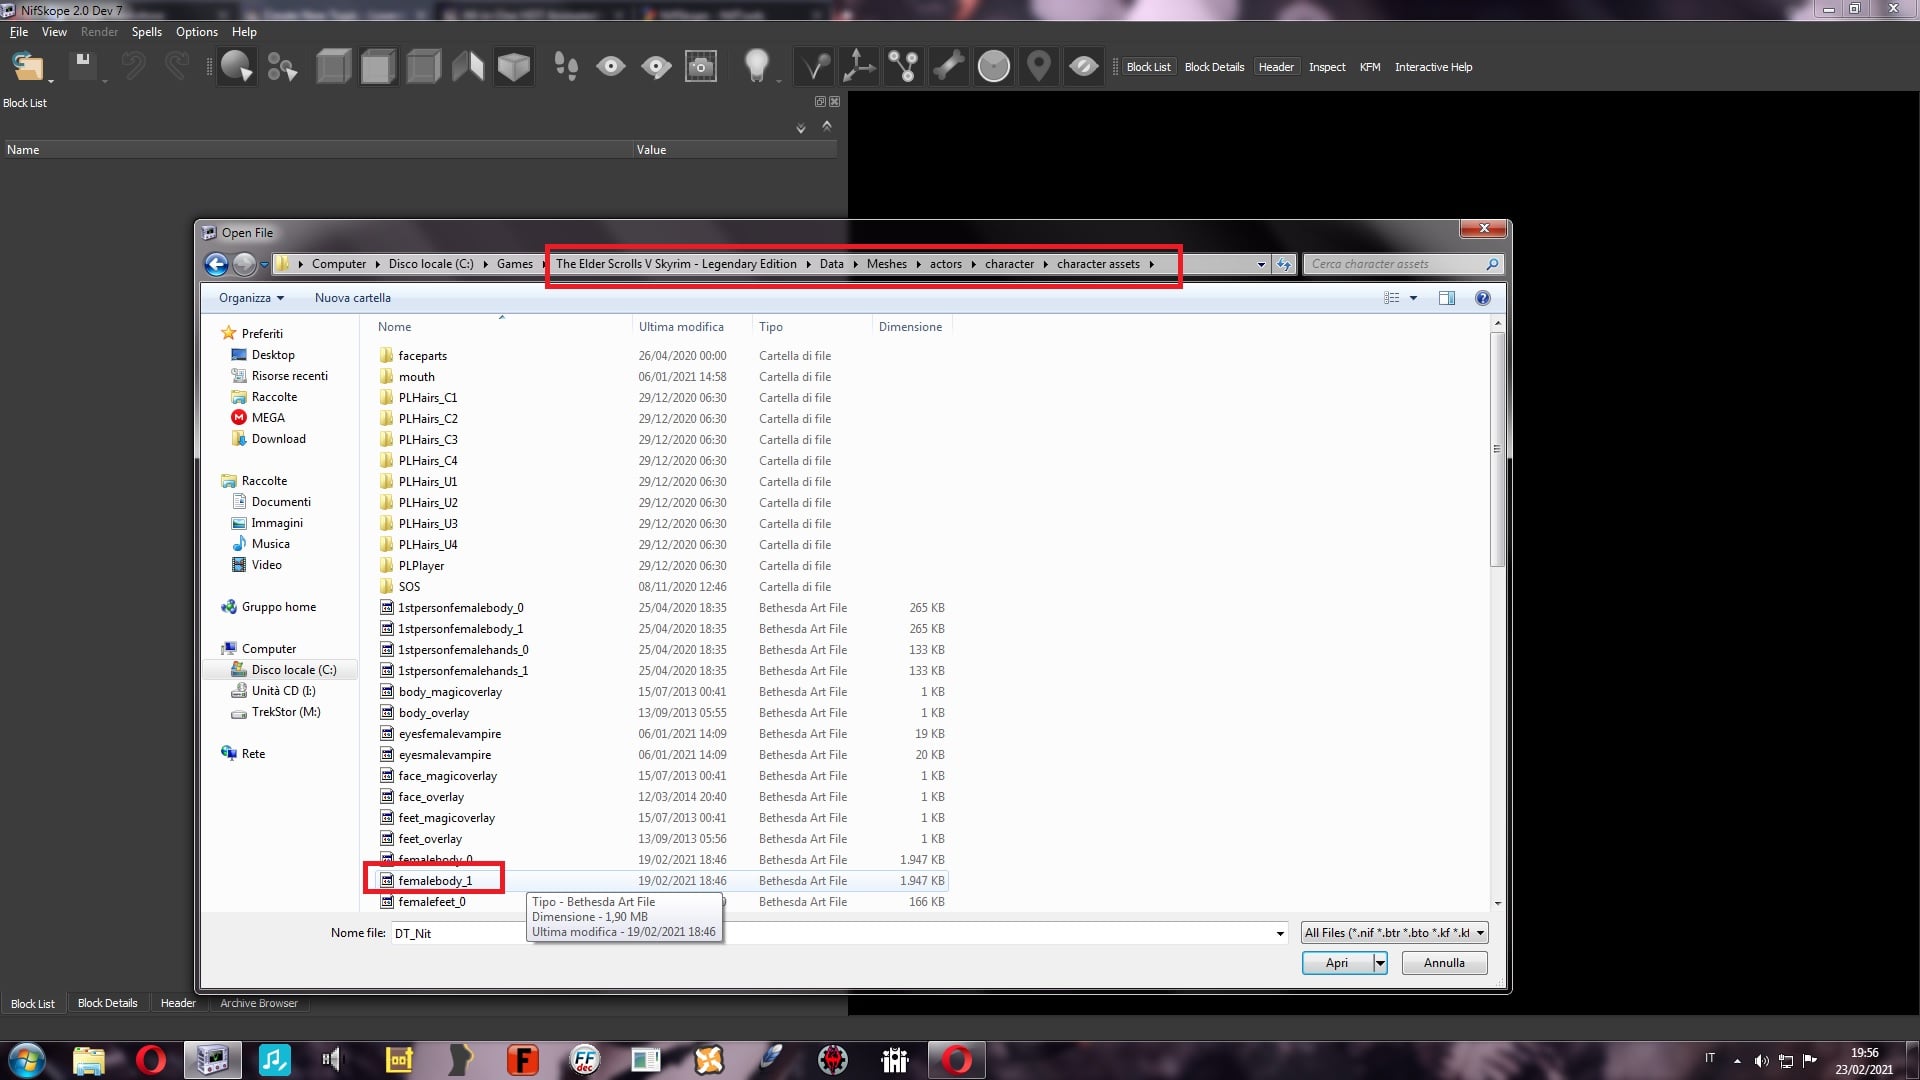
Task: Click the actors segment in the path bar
Action: pyautogui.click(x=945, y=264)
